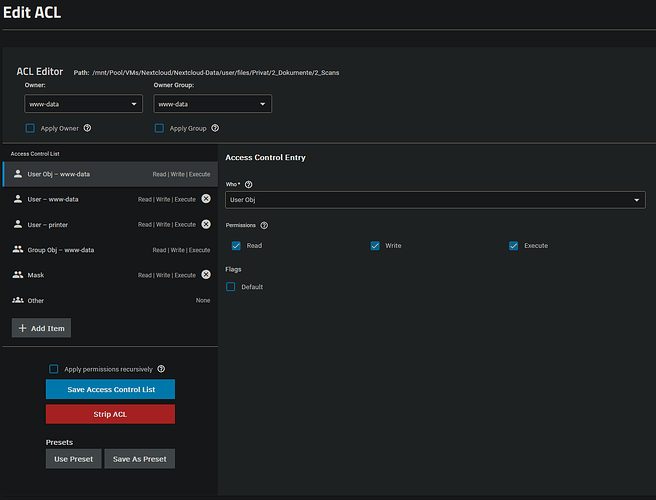The image size is (656, 500).
Task: Click the Presets label
Action: pyautogui.click(x=59, y=443)
